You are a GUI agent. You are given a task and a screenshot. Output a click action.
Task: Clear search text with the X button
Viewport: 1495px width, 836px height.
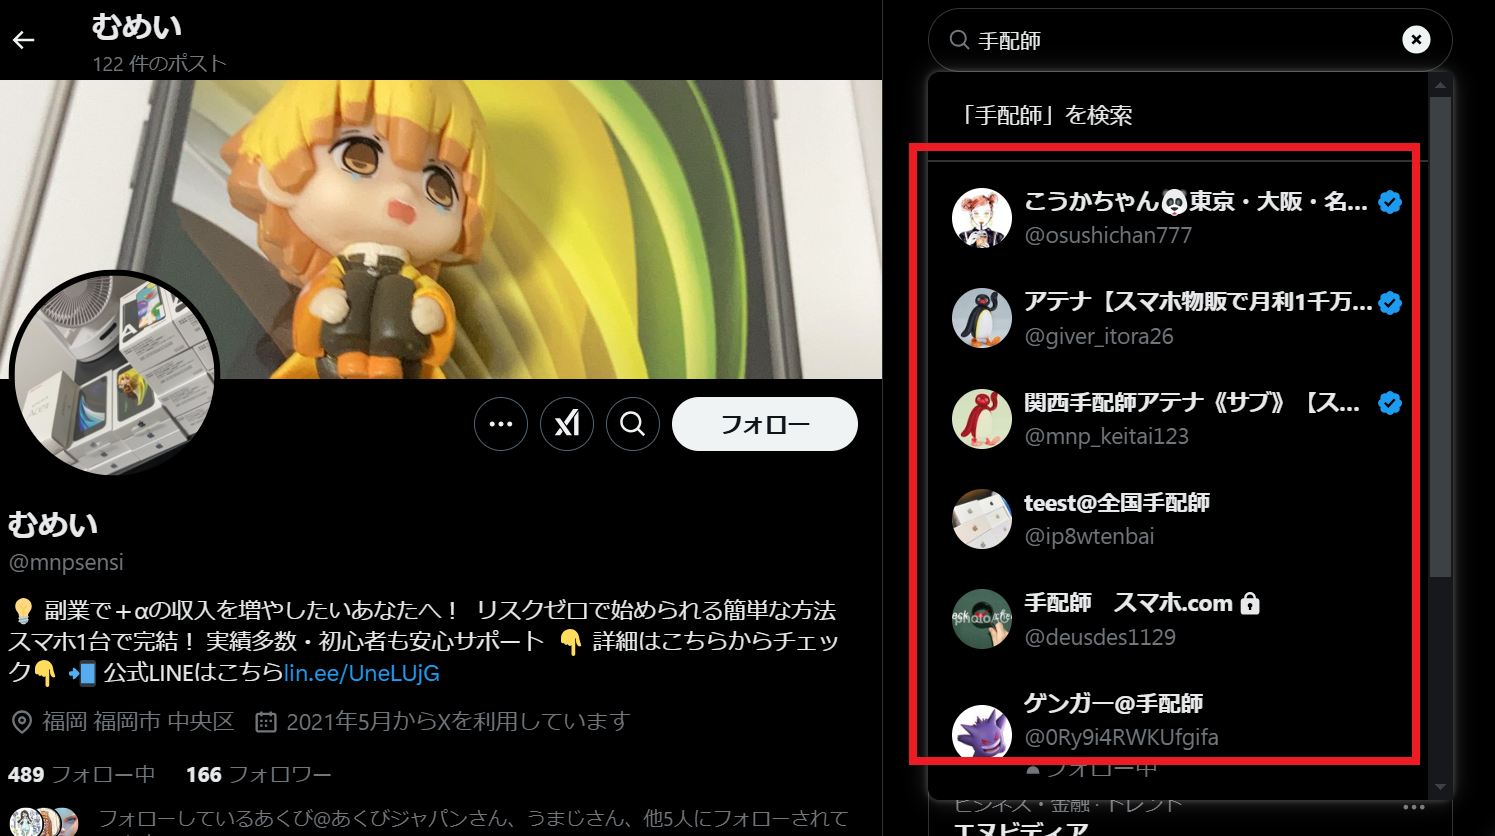(x=1416, y=40)
